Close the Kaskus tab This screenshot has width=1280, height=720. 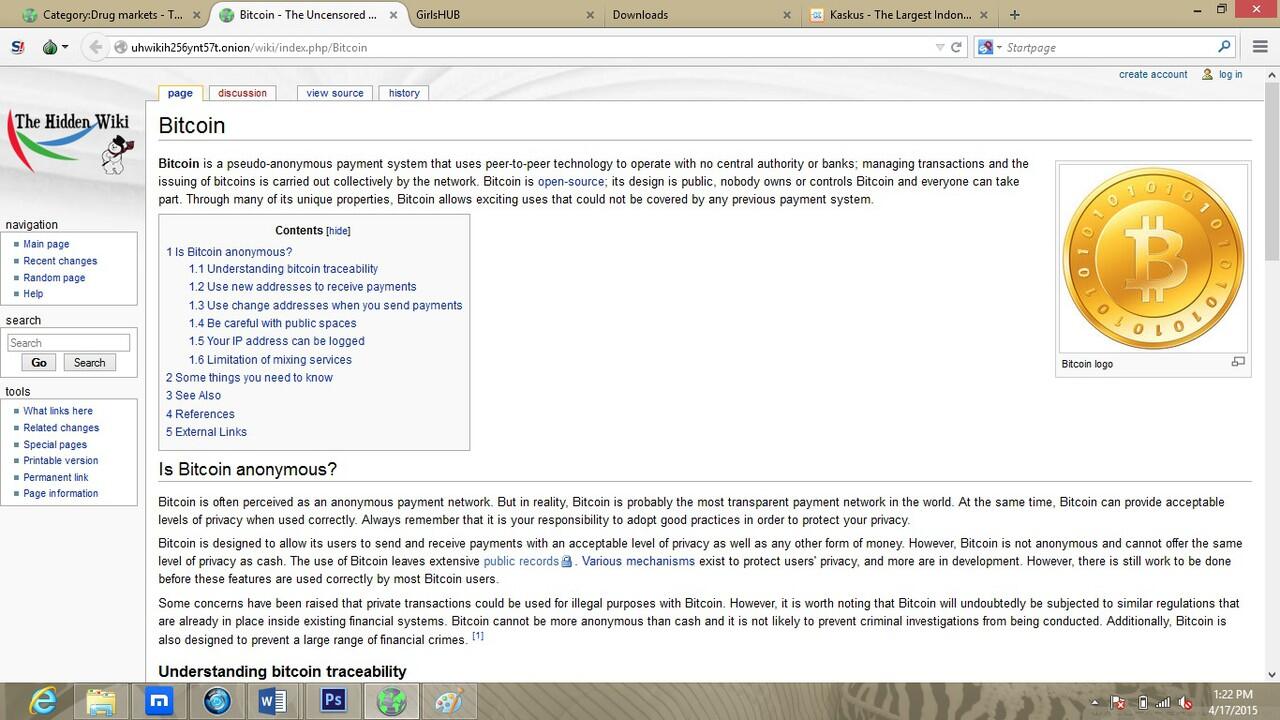(x=984, y=15)
